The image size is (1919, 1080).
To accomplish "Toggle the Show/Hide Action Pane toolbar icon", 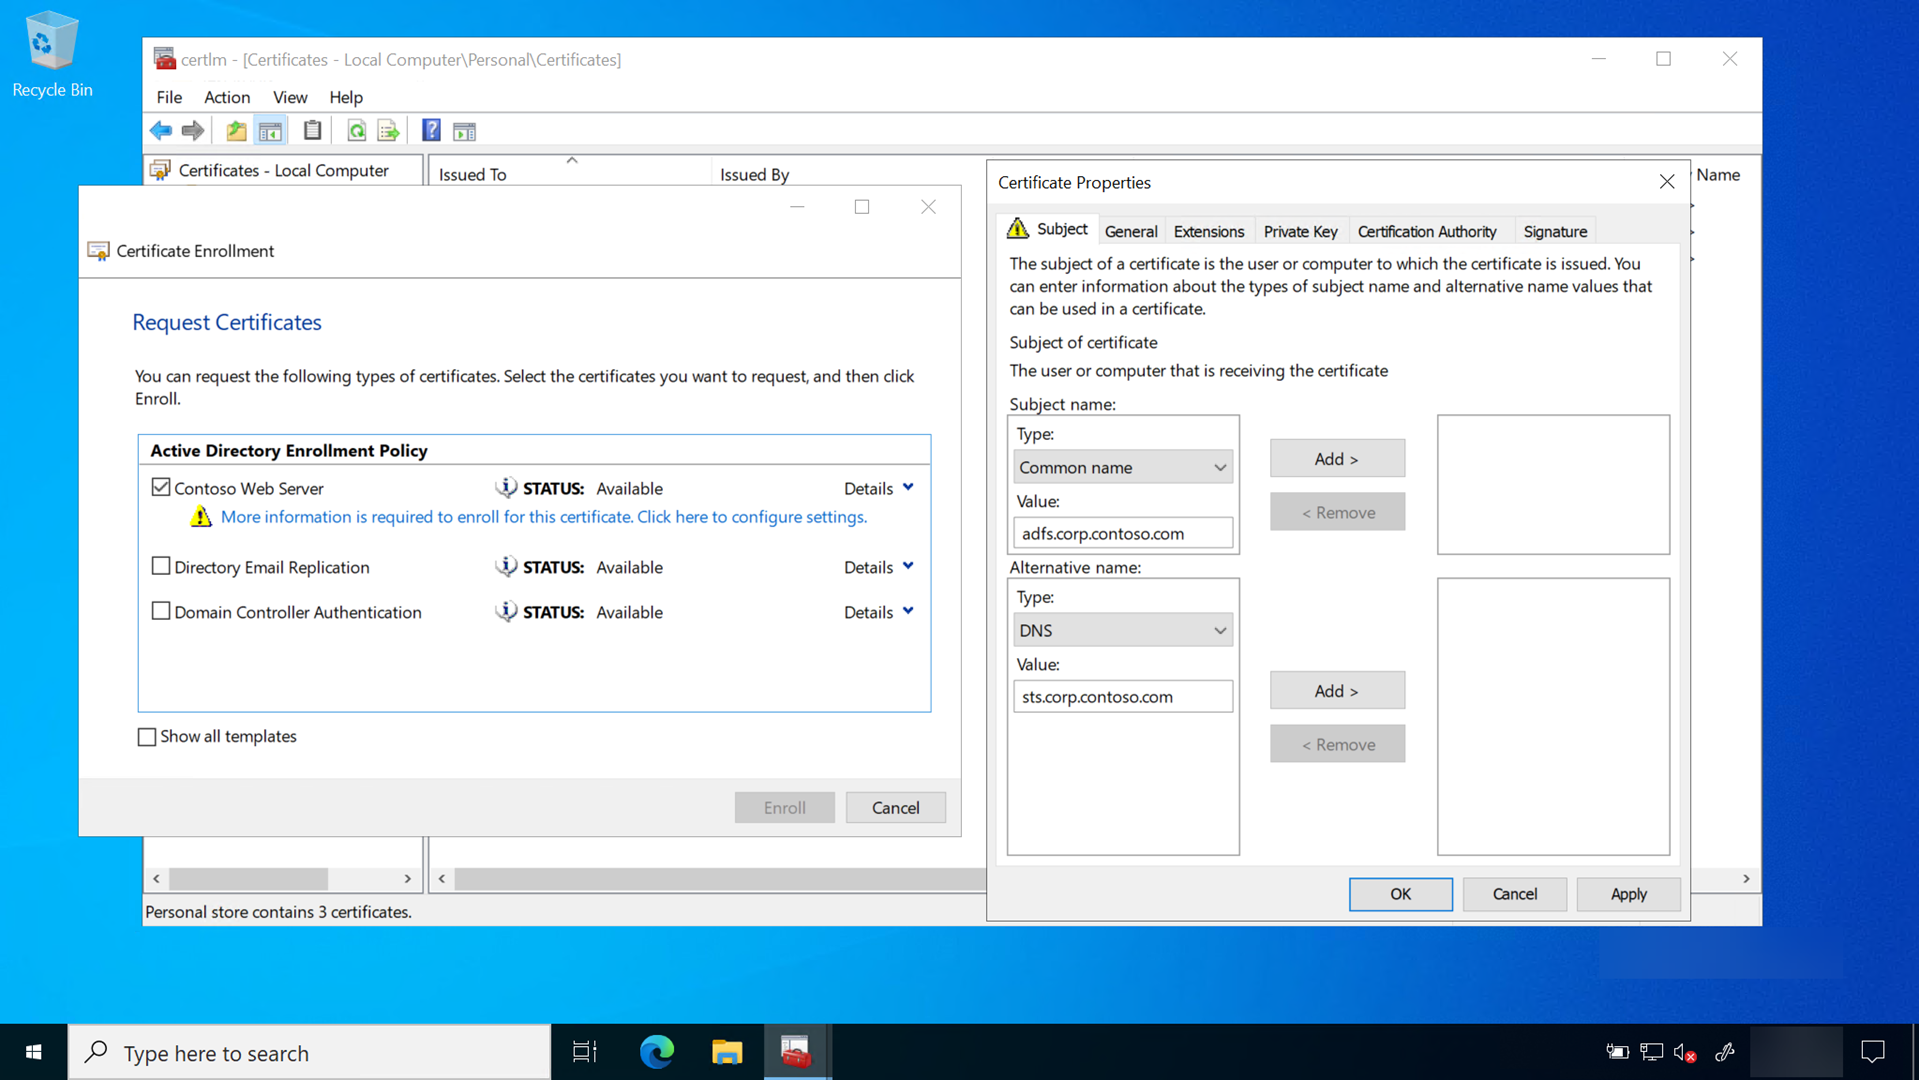I will (464, 131).
